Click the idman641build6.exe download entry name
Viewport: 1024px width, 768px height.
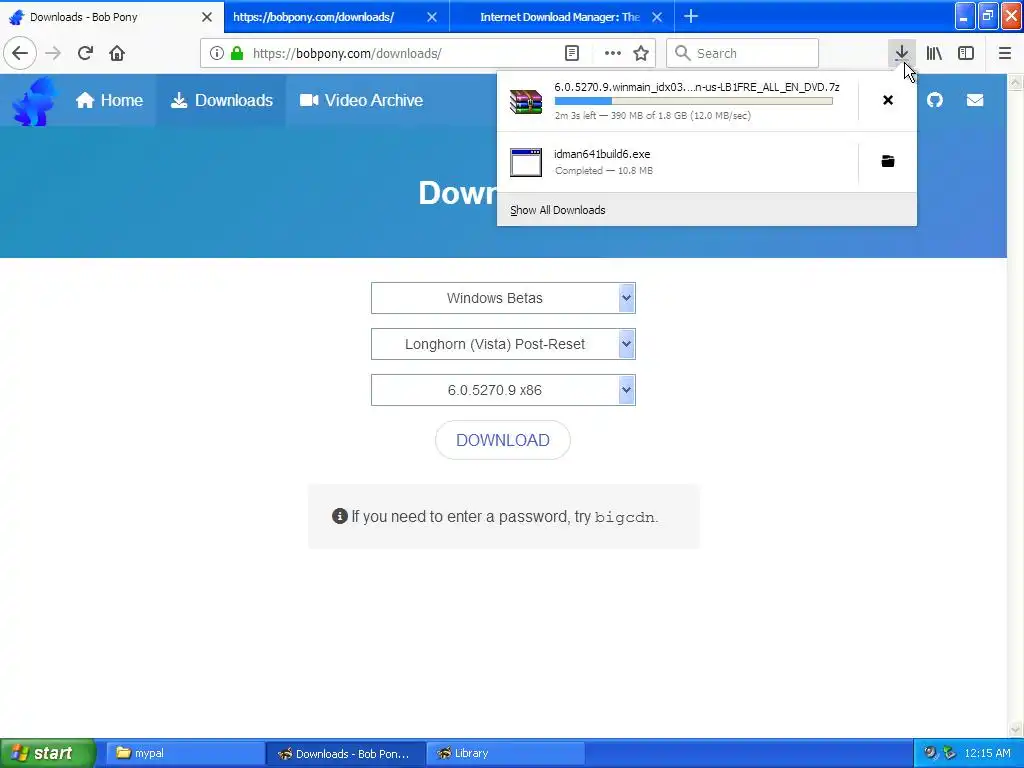tap(602, 154)
